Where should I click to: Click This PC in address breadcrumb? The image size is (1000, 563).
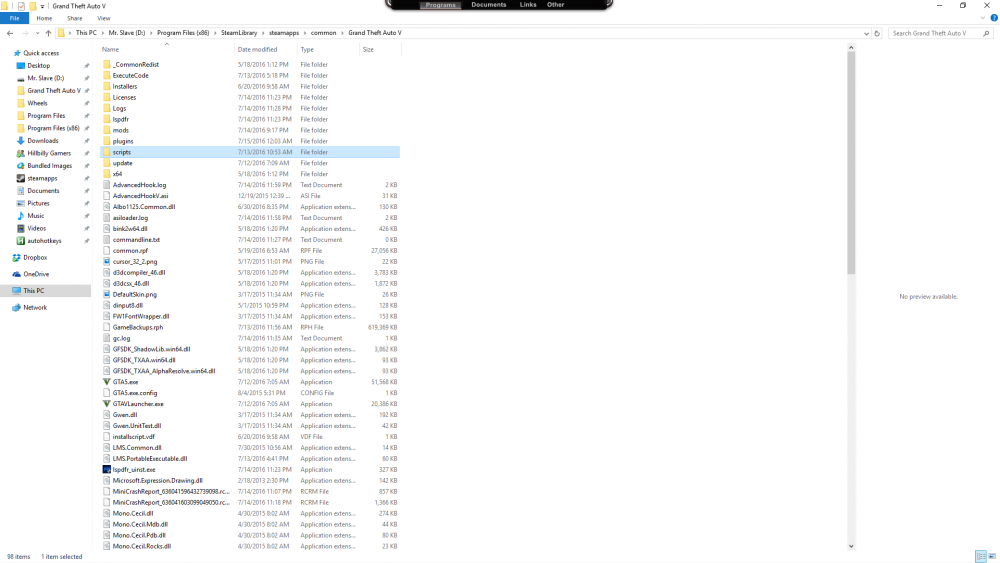(86, 33)
